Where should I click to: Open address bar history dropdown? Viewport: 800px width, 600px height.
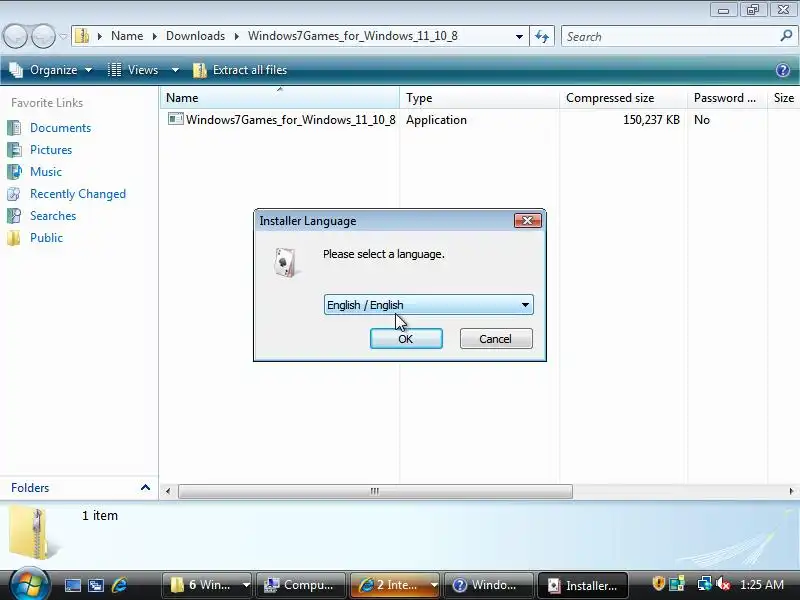pyautogui.click(x=519, y=36)
